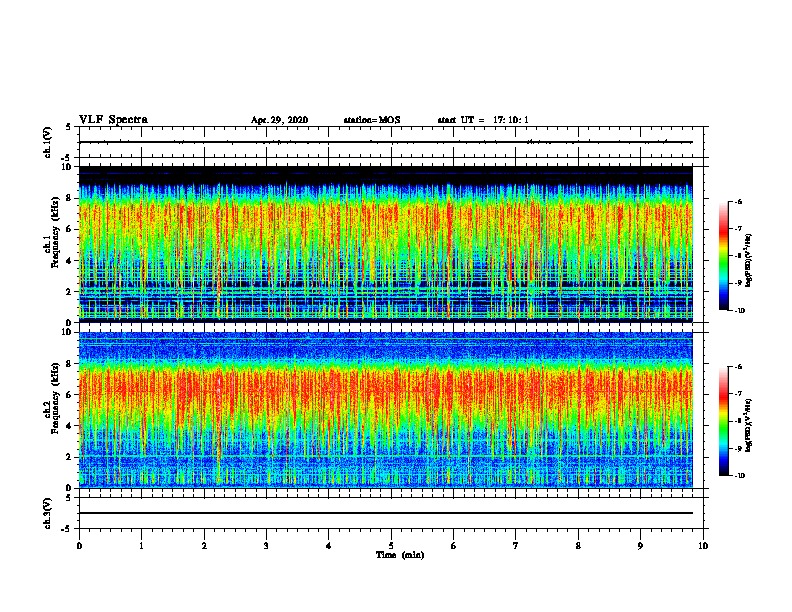Viewport: 792px width, 612px height.
Task: Click time axis tick label "3"
Action: tap(266, 546)
